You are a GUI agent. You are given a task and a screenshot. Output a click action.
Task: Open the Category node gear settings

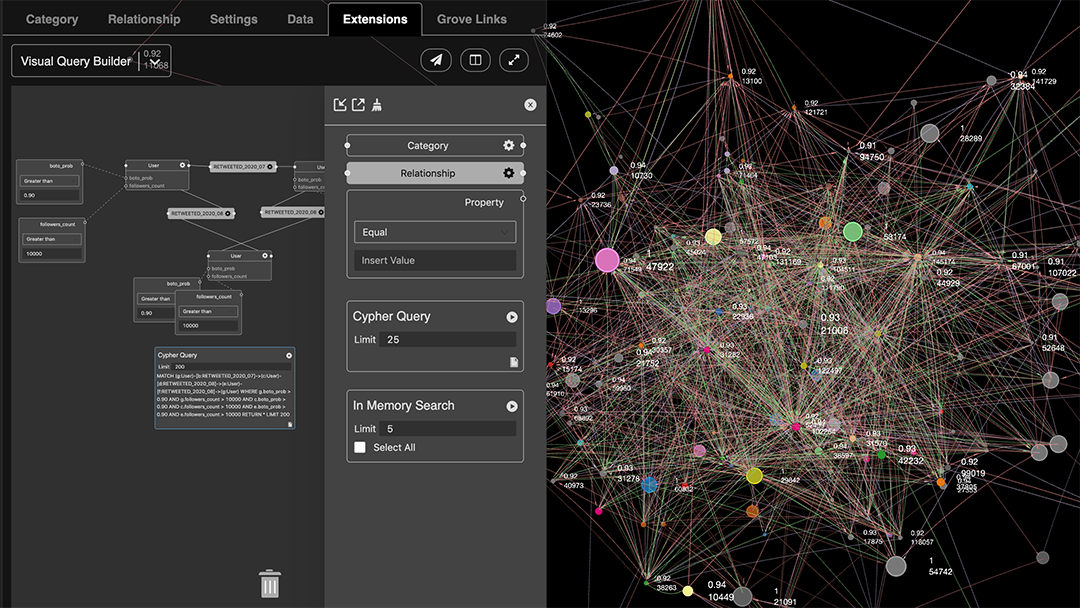click(x=508, y=146)
